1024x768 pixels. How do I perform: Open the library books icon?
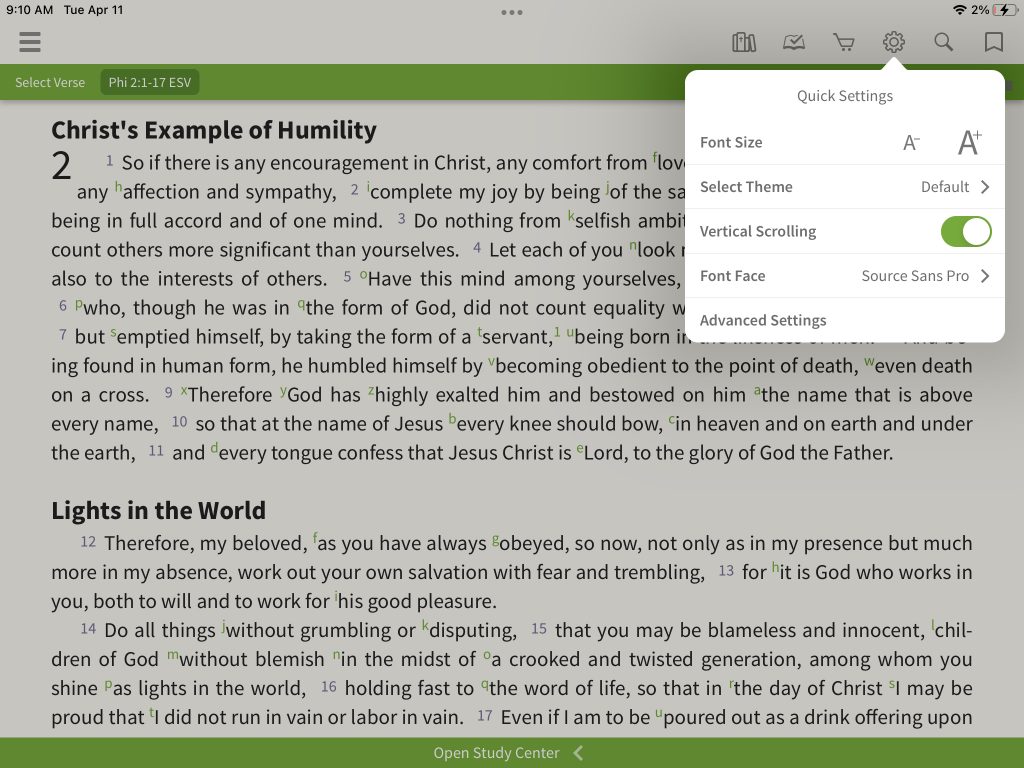coord(744,42)
